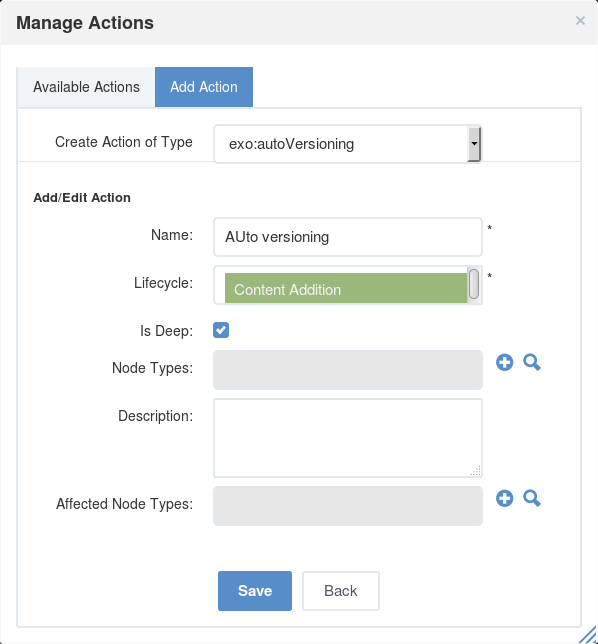Click the Description textarea resize grip

tap(476, 471)
